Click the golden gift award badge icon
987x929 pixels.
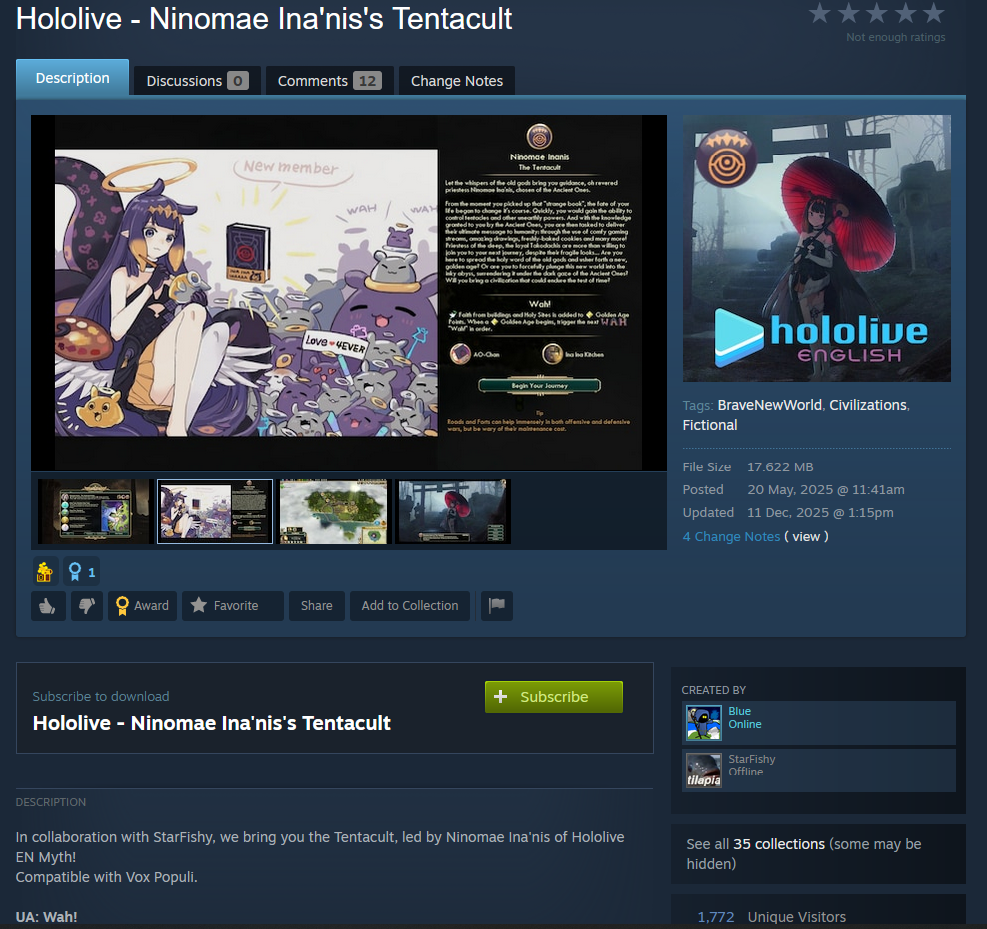[x=45, y=571]
